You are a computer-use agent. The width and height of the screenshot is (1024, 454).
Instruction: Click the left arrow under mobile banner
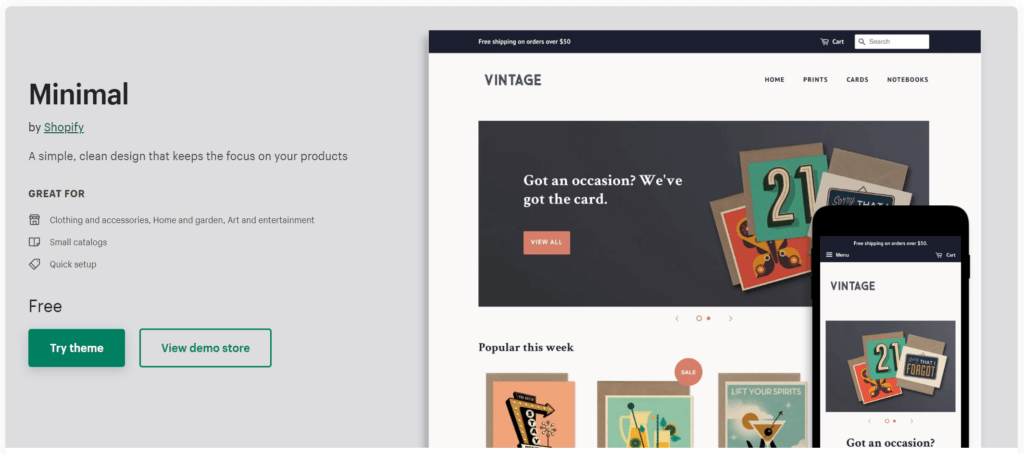869,421
